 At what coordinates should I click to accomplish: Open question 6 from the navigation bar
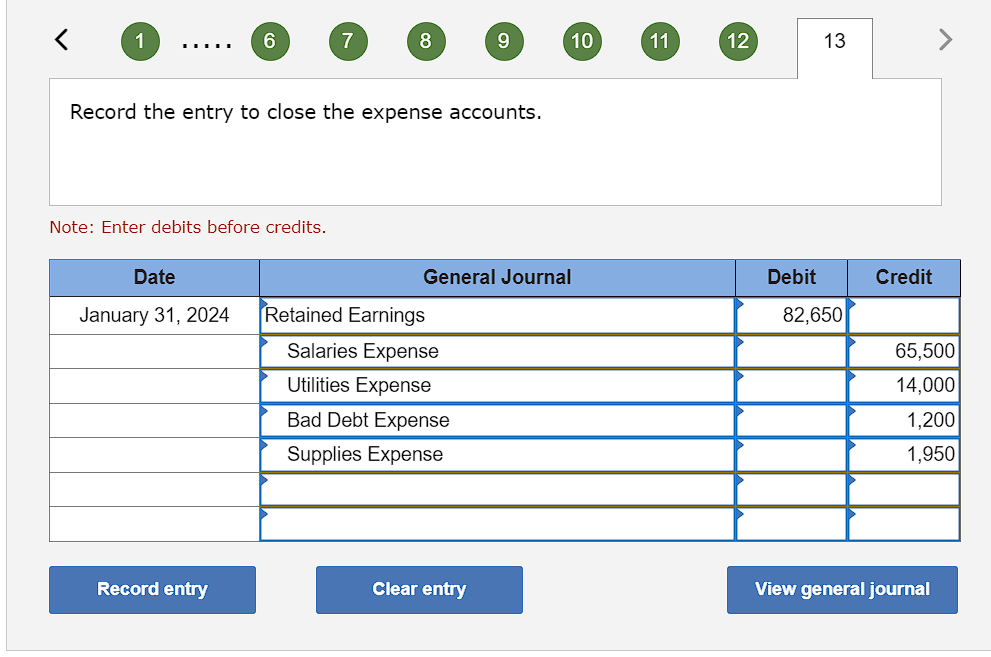[x=270, y=41]
